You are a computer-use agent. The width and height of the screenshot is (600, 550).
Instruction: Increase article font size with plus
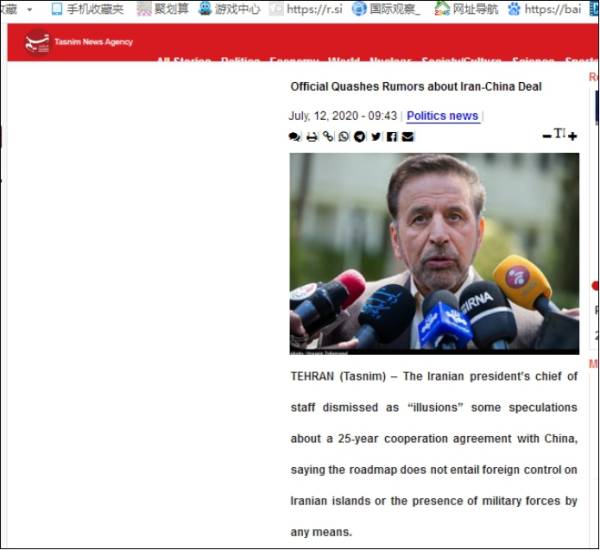572,136
